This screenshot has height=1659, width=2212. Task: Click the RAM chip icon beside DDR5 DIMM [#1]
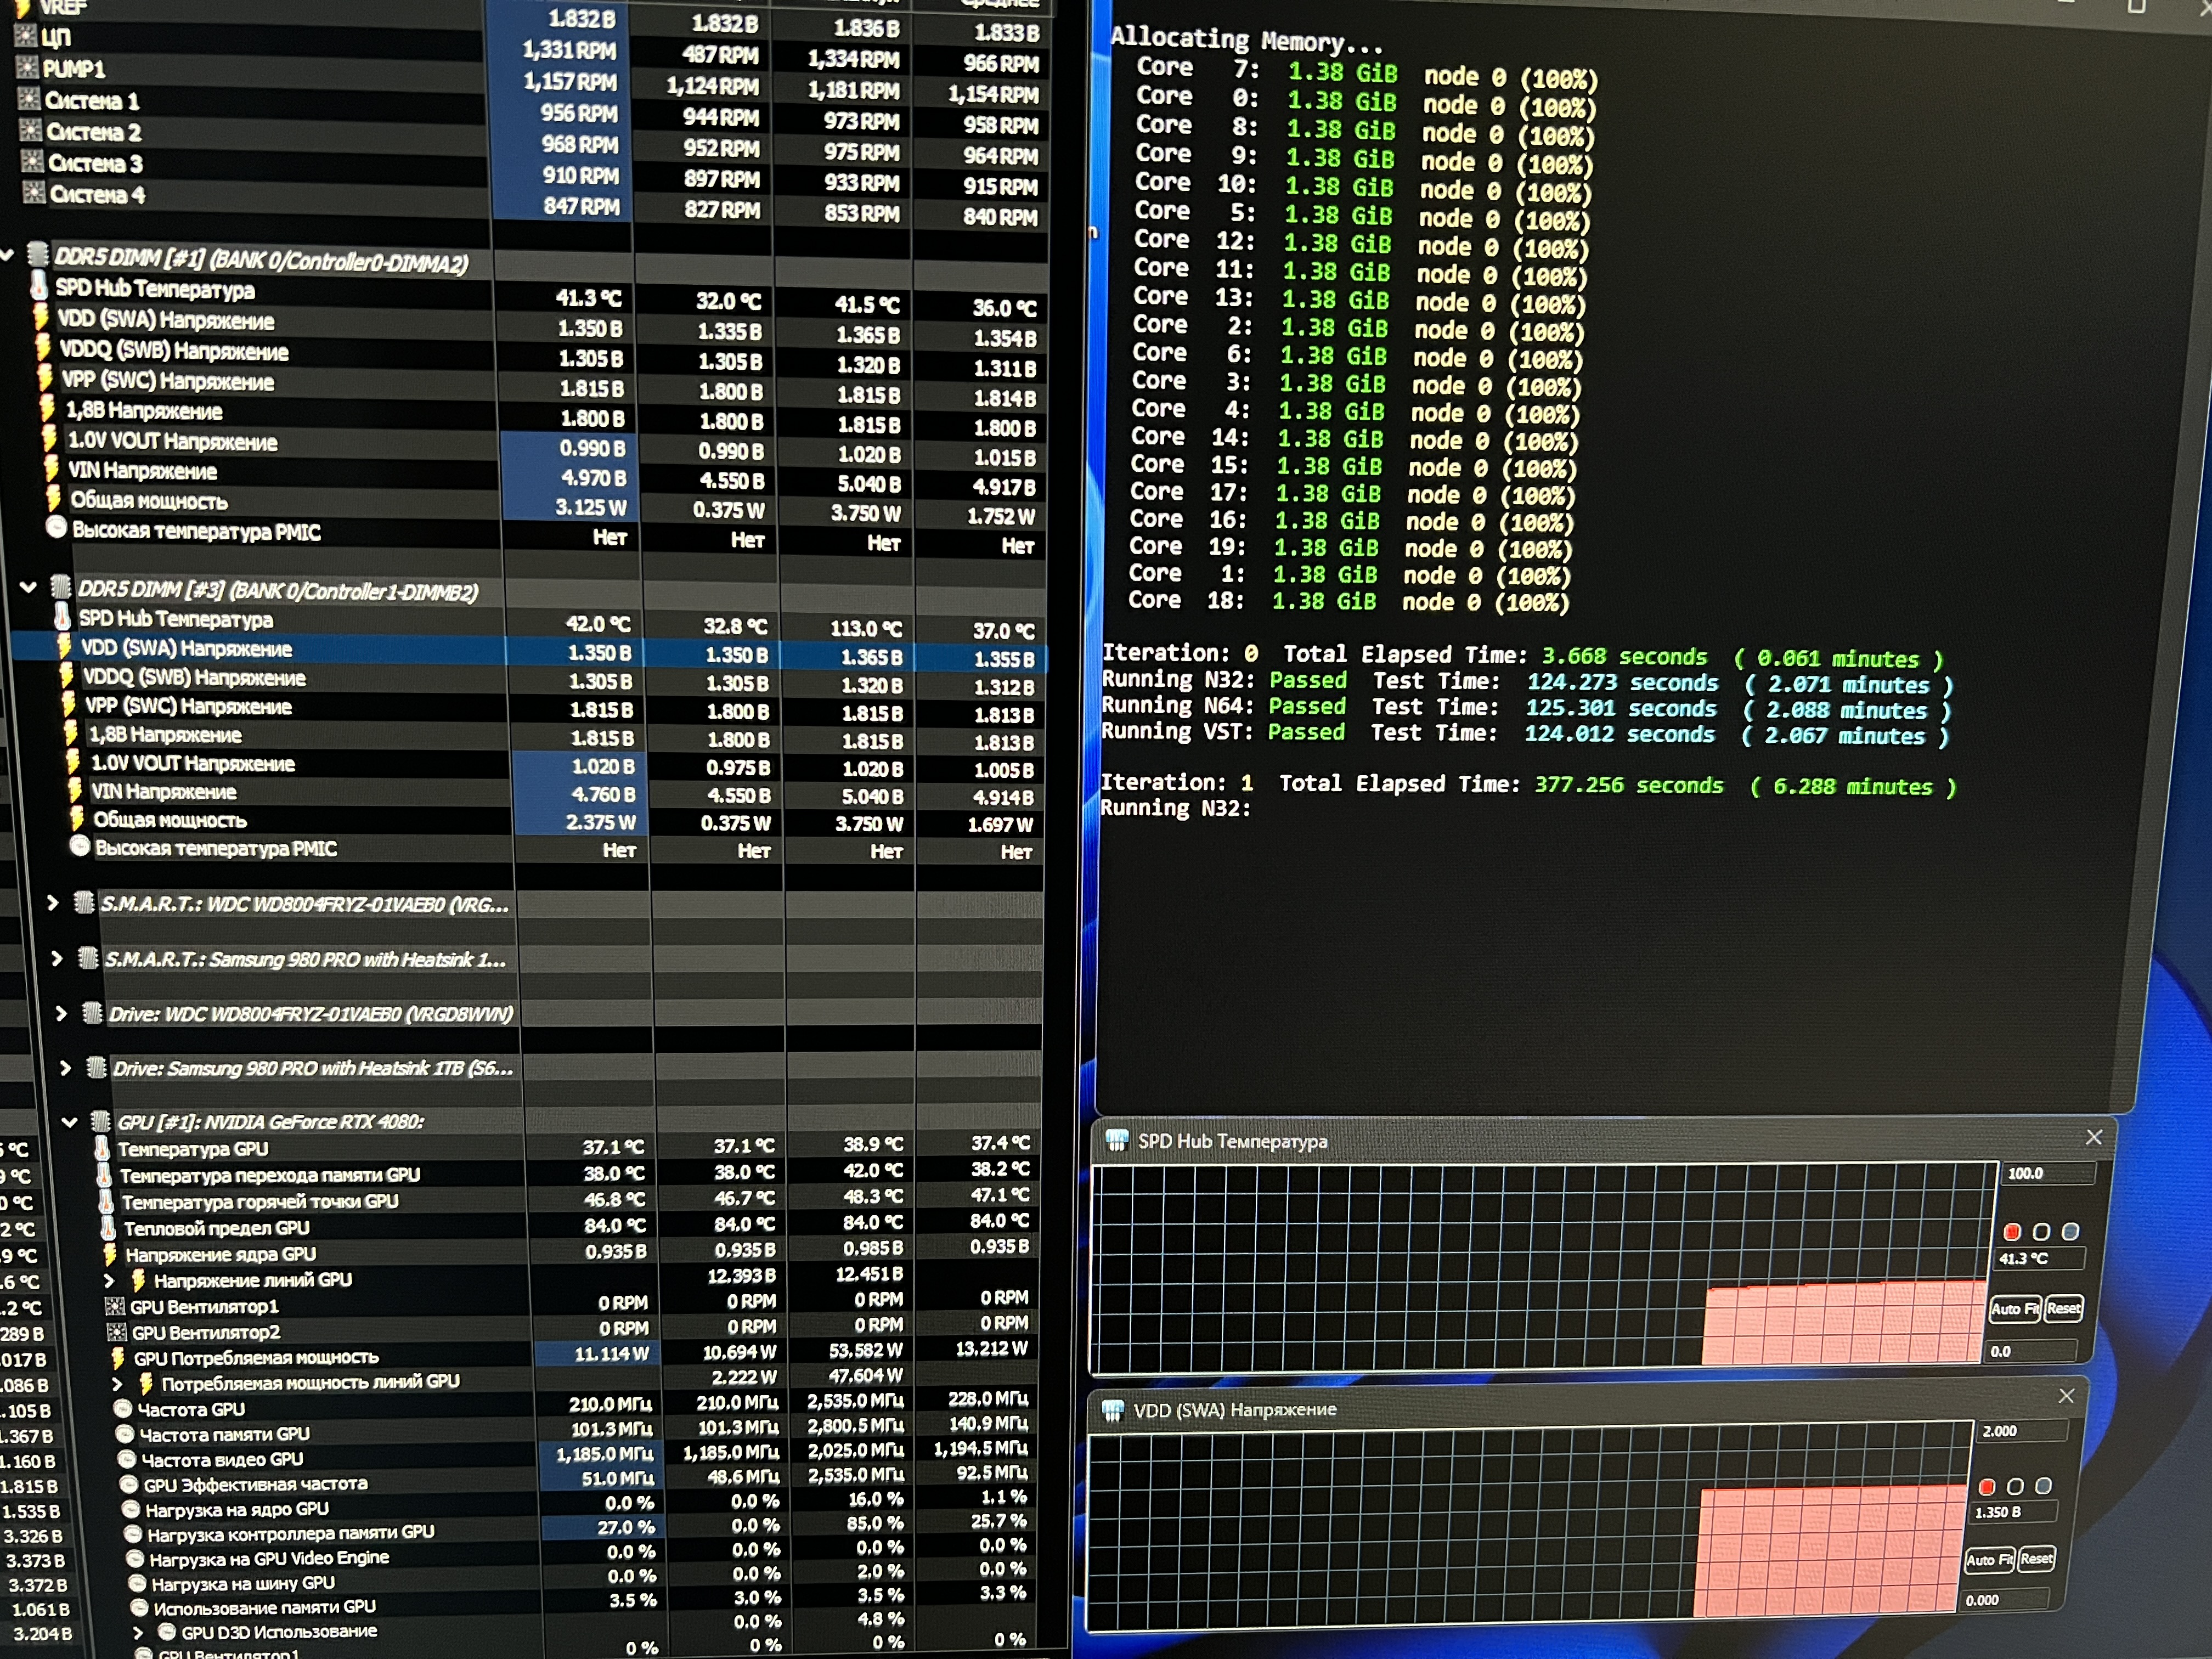(38, 254)
